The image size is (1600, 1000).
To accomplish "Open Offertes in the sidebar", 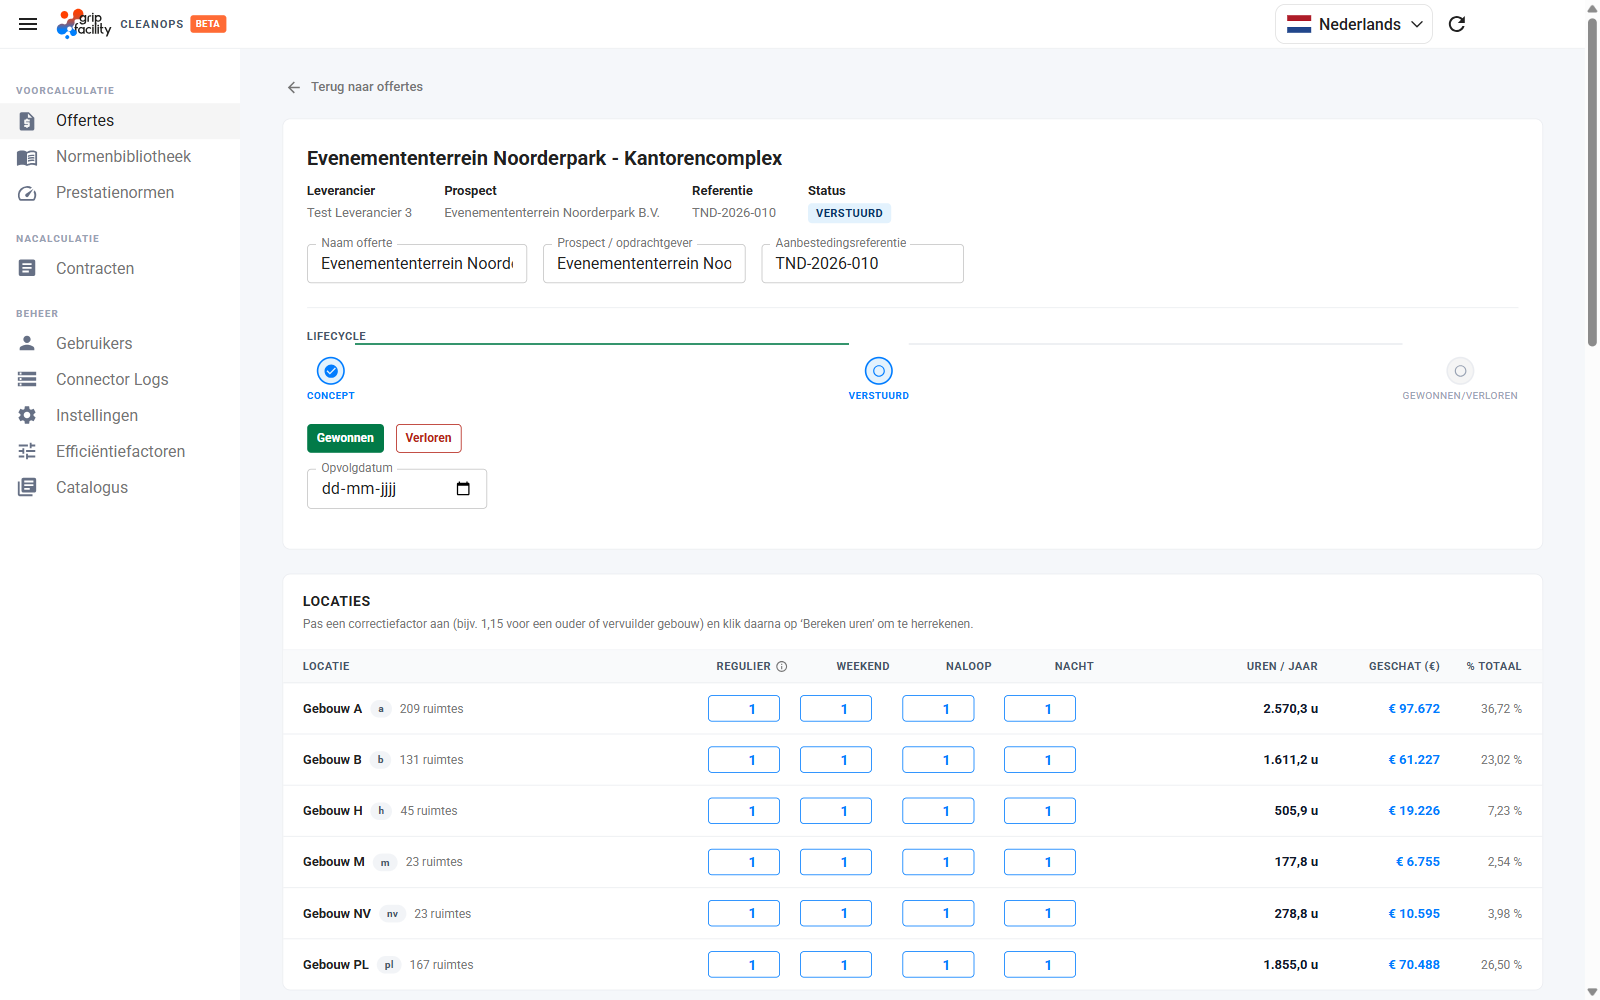I will 120,121.
